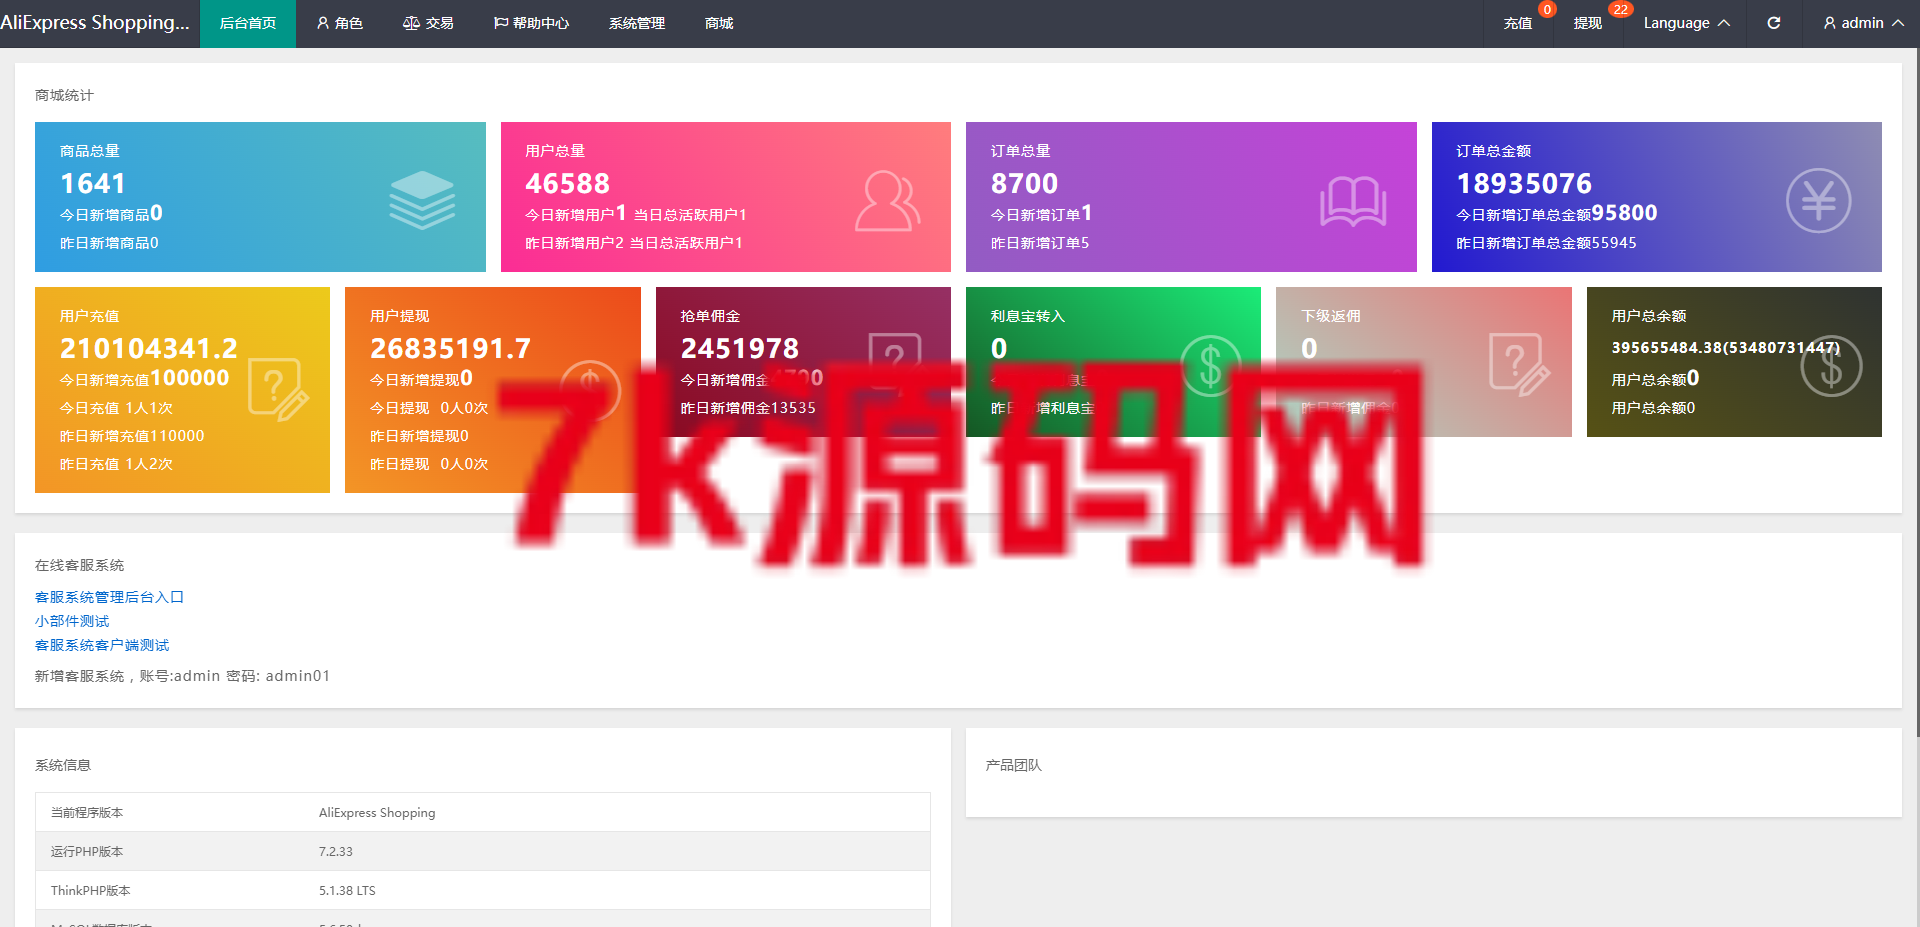
Task: Click the 26835191.7 withdrawal value
Action: [x=450, y=348]
